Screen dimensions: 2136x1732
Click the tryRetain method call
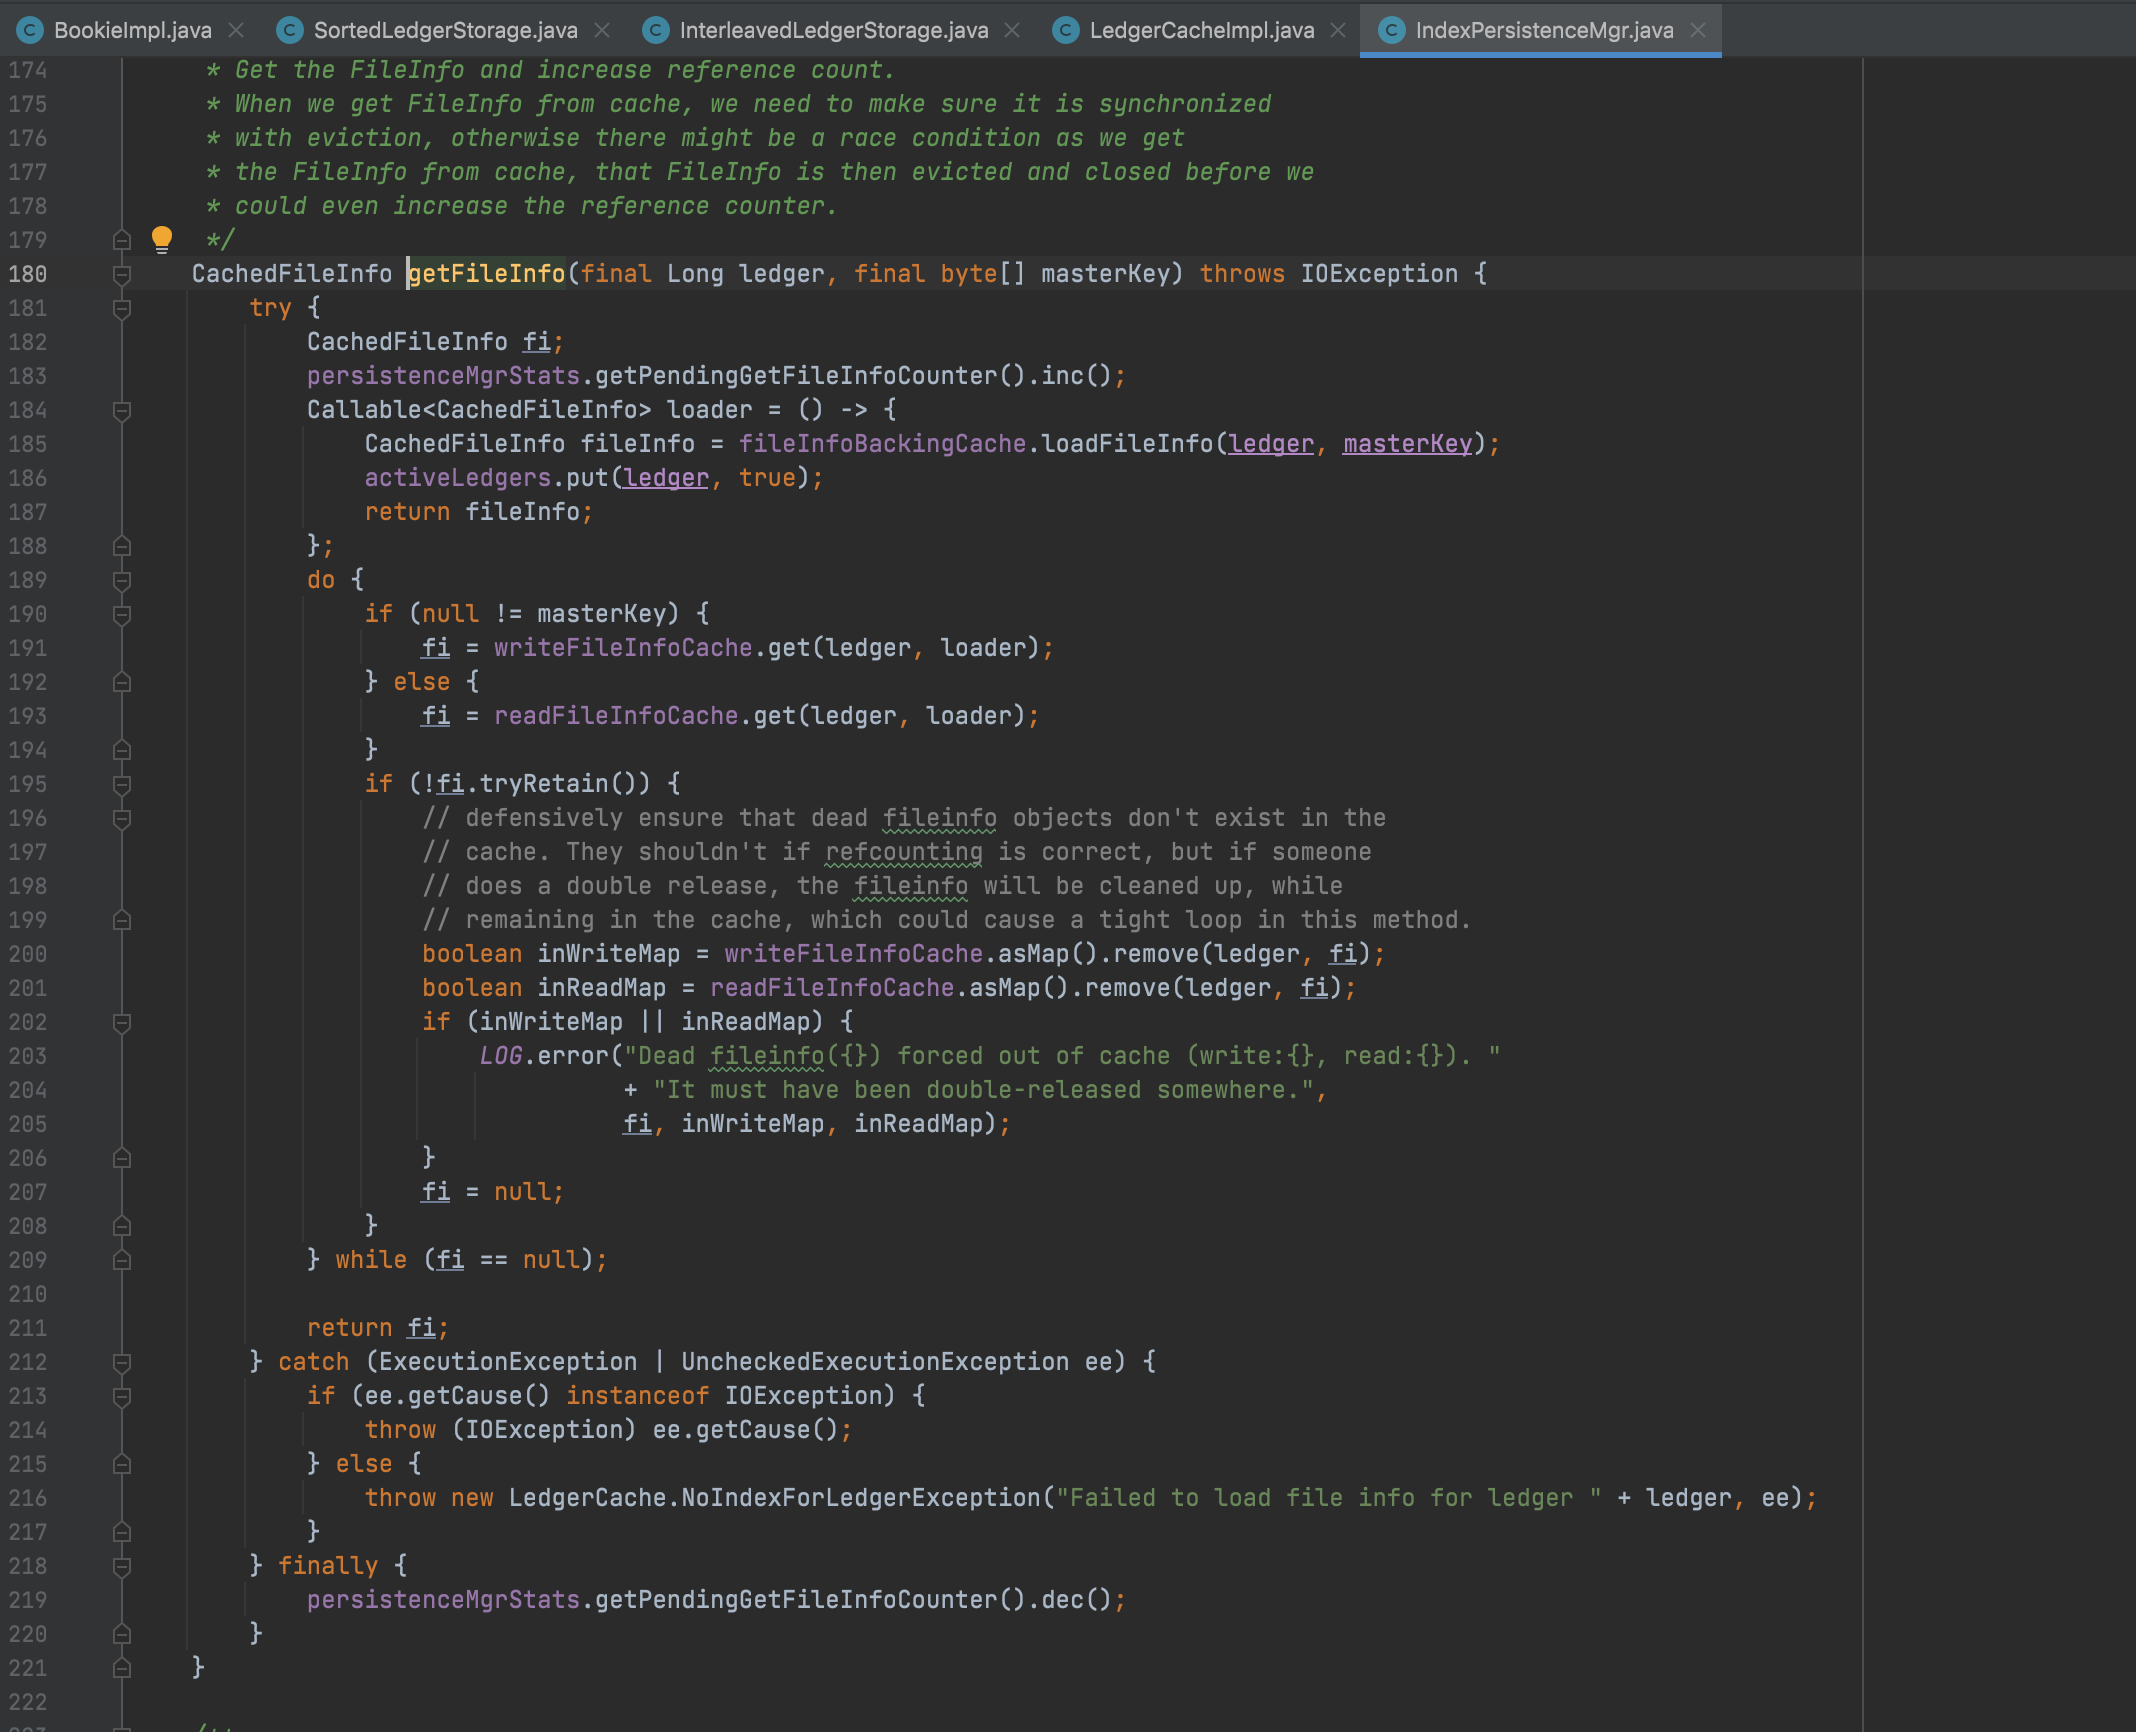[x=543, y=784]
